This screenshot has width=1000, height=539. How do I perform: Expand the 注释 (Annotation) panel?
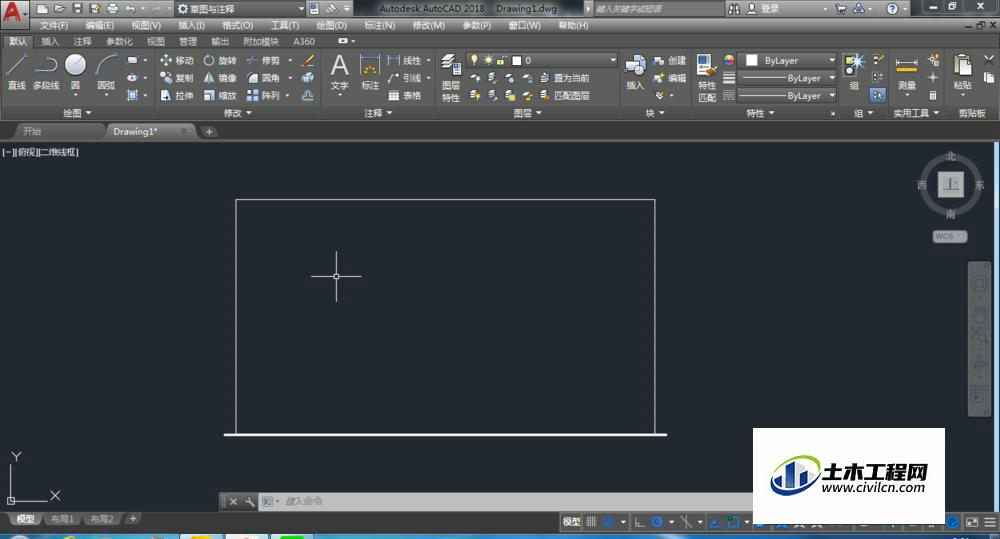(378, 113)
